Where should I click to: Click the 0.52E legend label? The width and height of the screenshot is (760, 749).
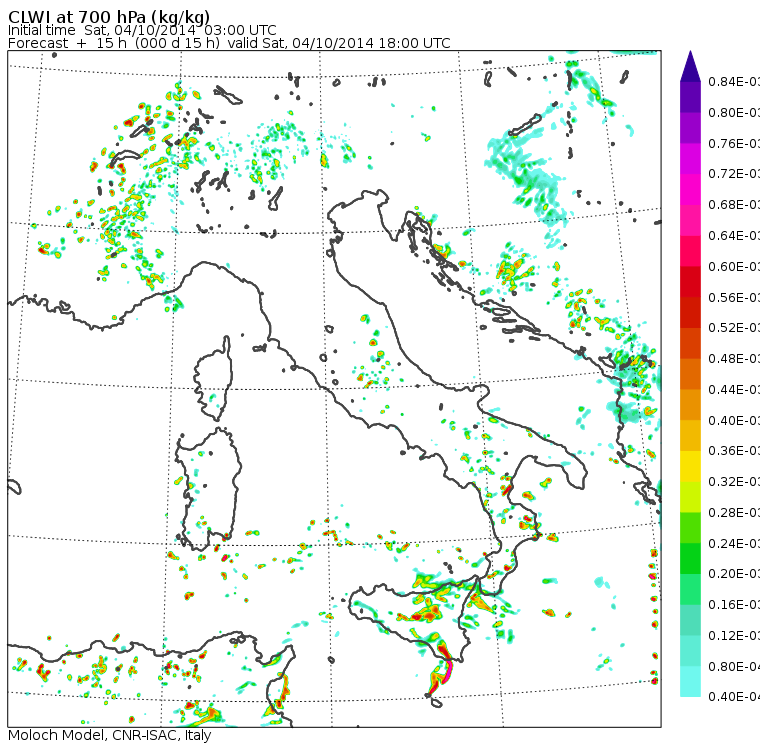pos(734,328)
